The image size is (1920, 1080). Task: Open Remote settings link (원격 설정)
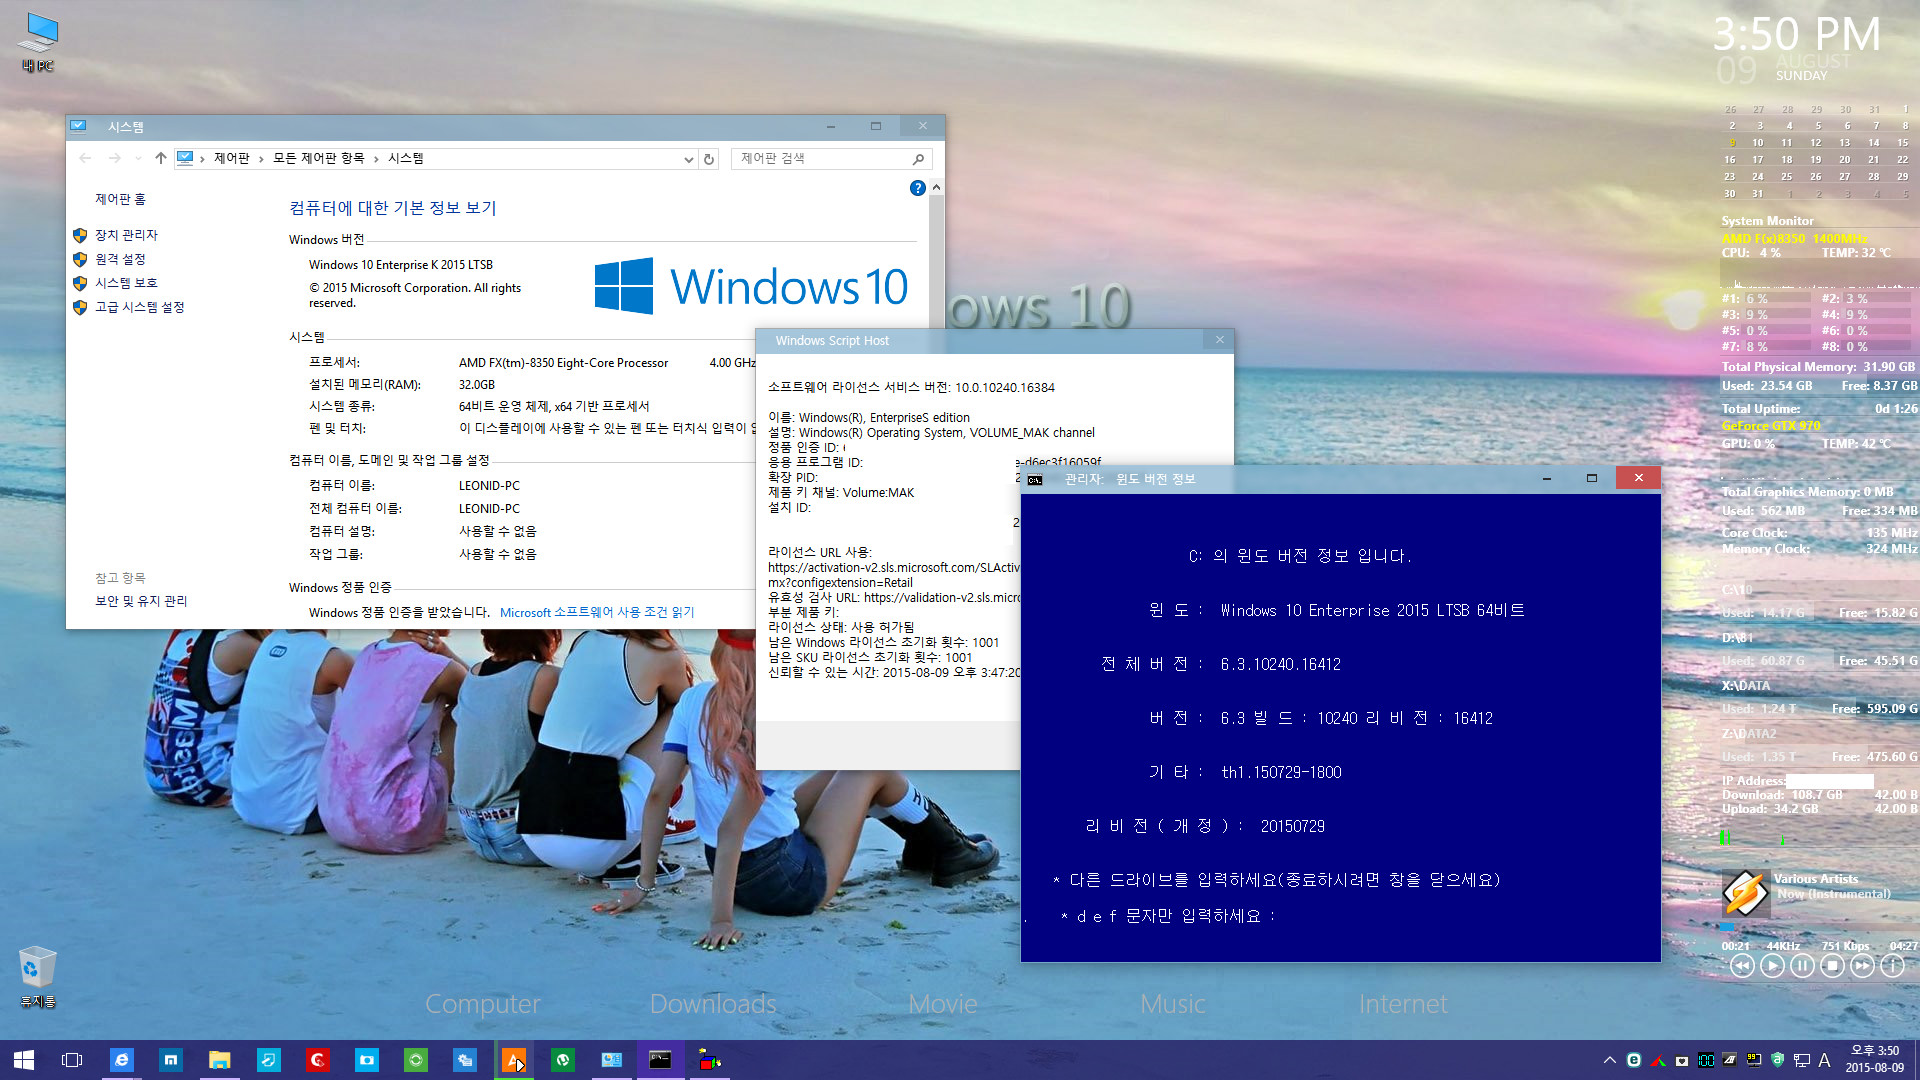pos(120,259)
